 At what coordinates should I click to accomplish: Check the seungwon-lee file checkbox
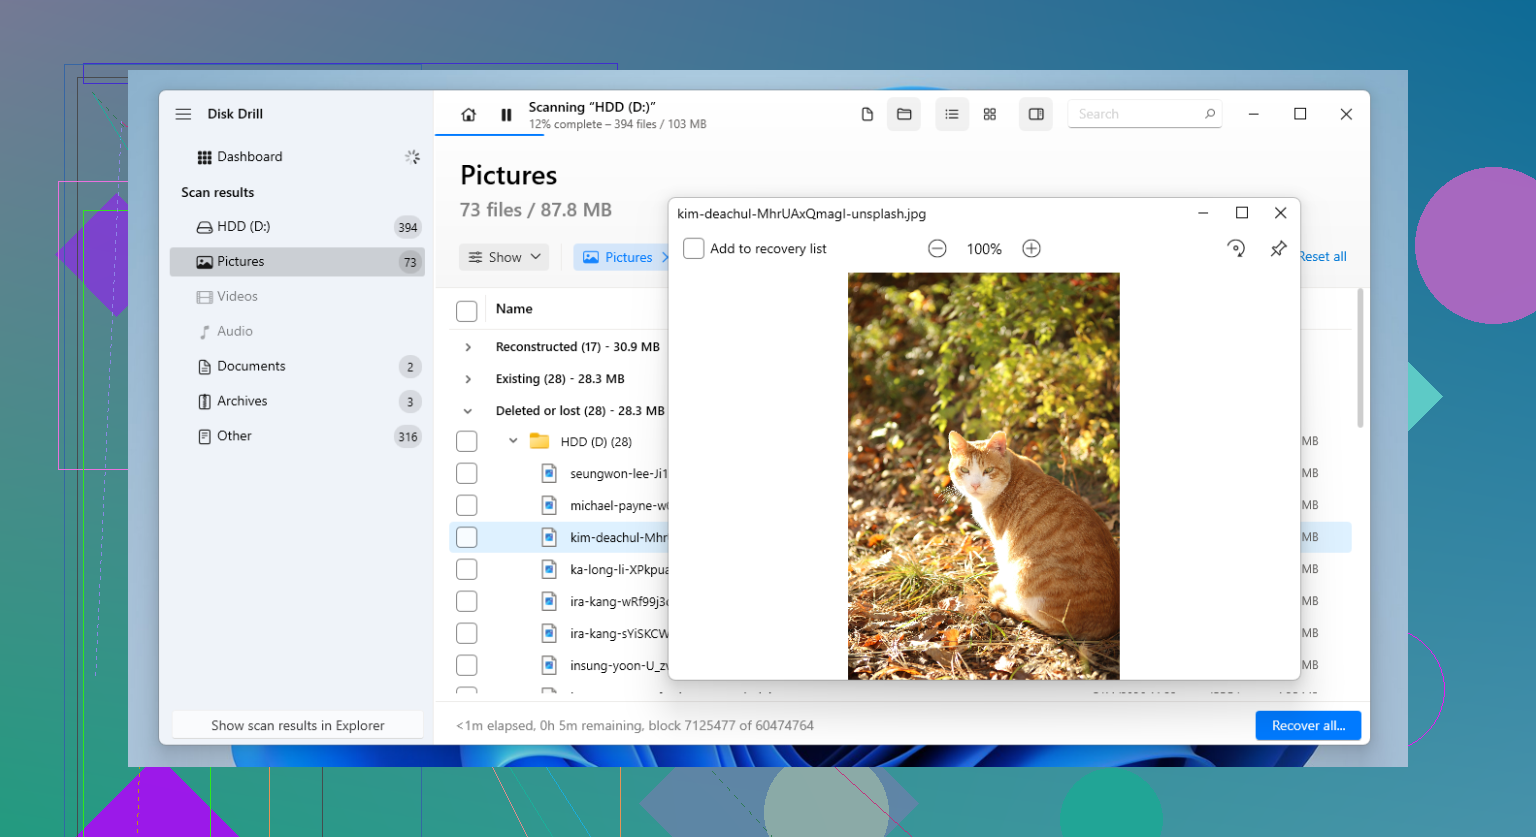467,473
